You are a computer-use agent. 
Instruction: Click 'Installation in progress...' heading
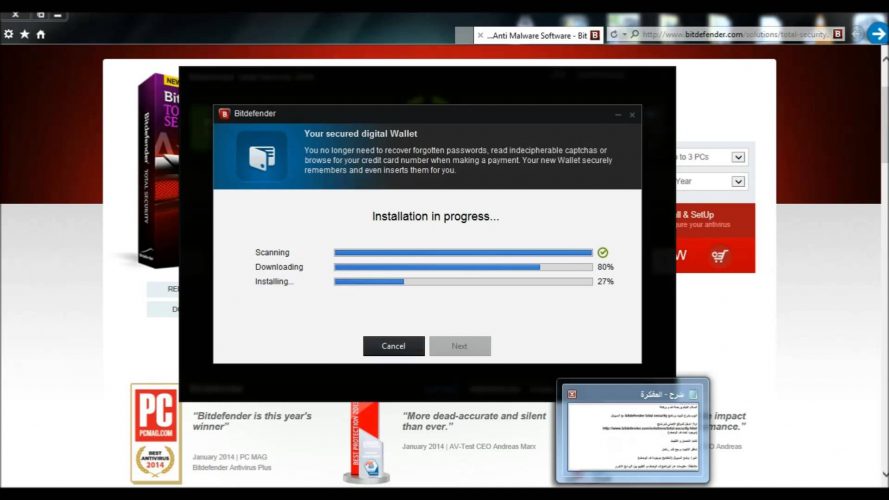pos(435,217)
